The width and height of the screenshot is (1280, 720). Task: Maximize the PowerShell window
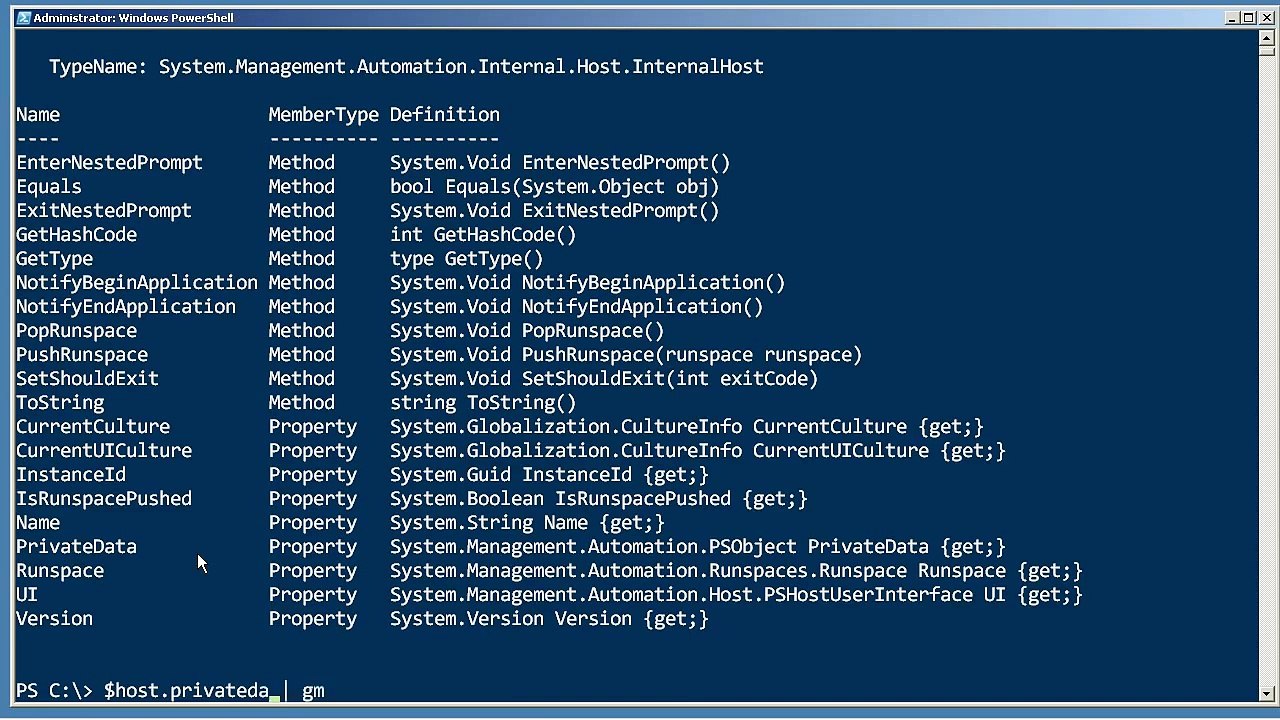[x=1248, y=17]
